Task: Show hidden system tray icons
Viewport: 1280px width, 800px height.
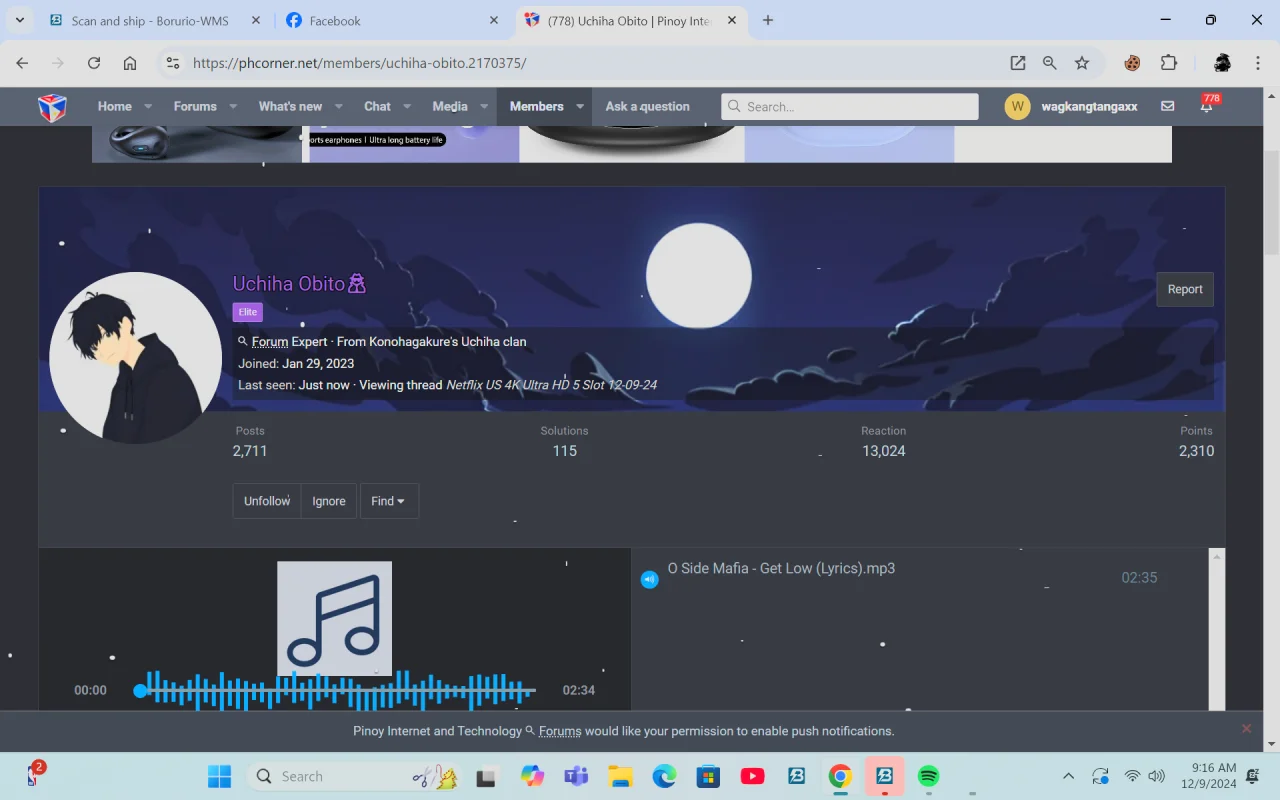Action: [1068, 776]
